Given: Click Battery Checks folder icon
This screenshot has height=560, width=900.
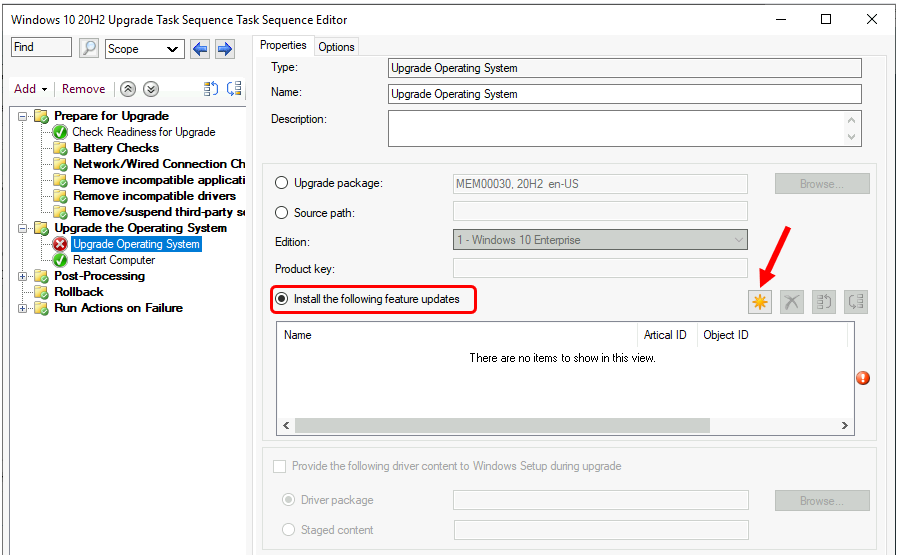Looking at the screenshot, I should point(60,148).
